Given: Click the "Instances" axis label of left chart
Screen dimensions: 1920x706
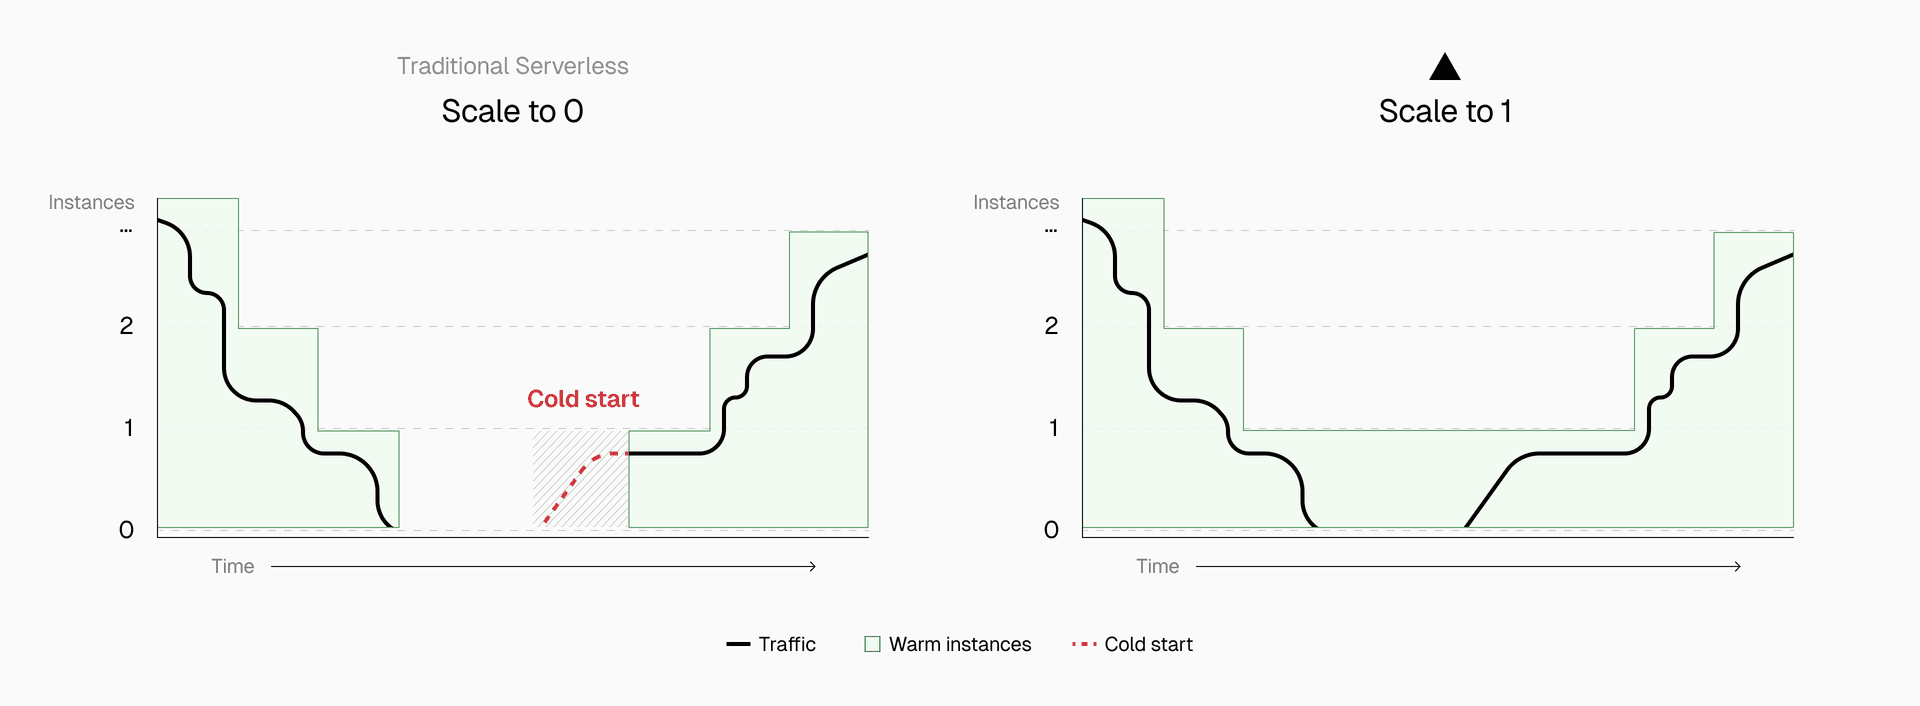Looking at the screenshot, I should 91,203.
